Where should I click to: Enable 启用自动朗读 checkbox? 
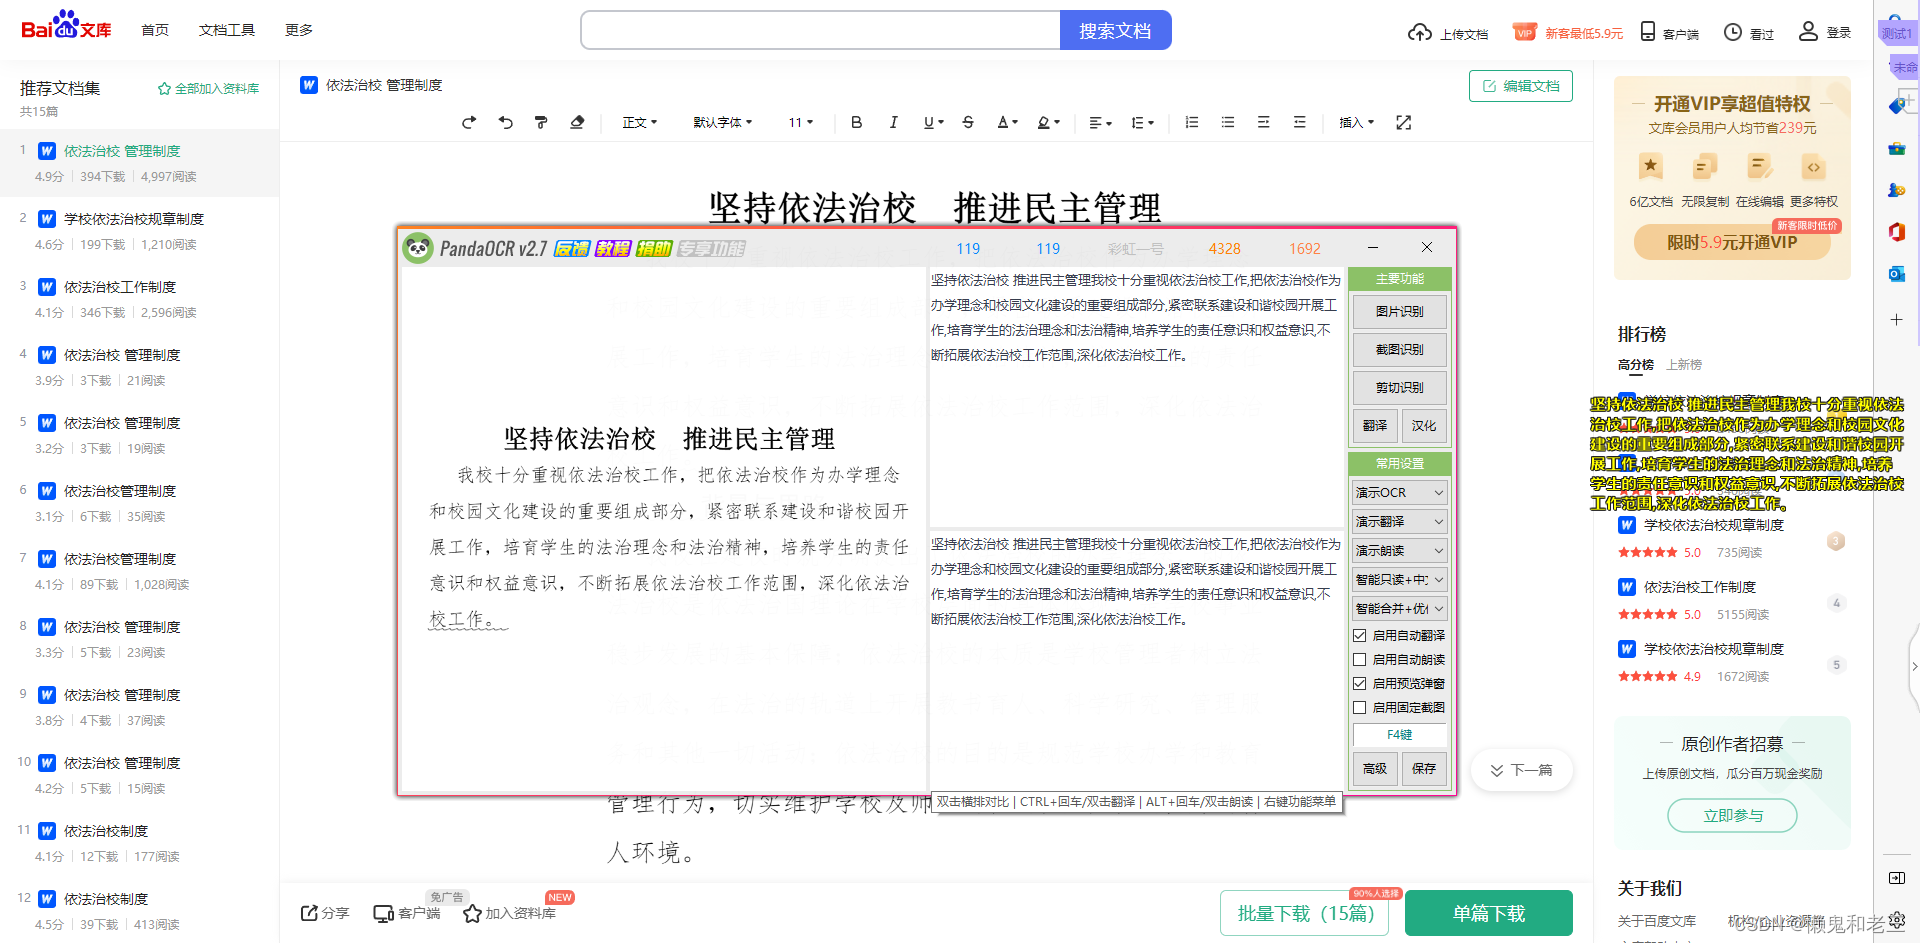click(x=1359, y=659)
